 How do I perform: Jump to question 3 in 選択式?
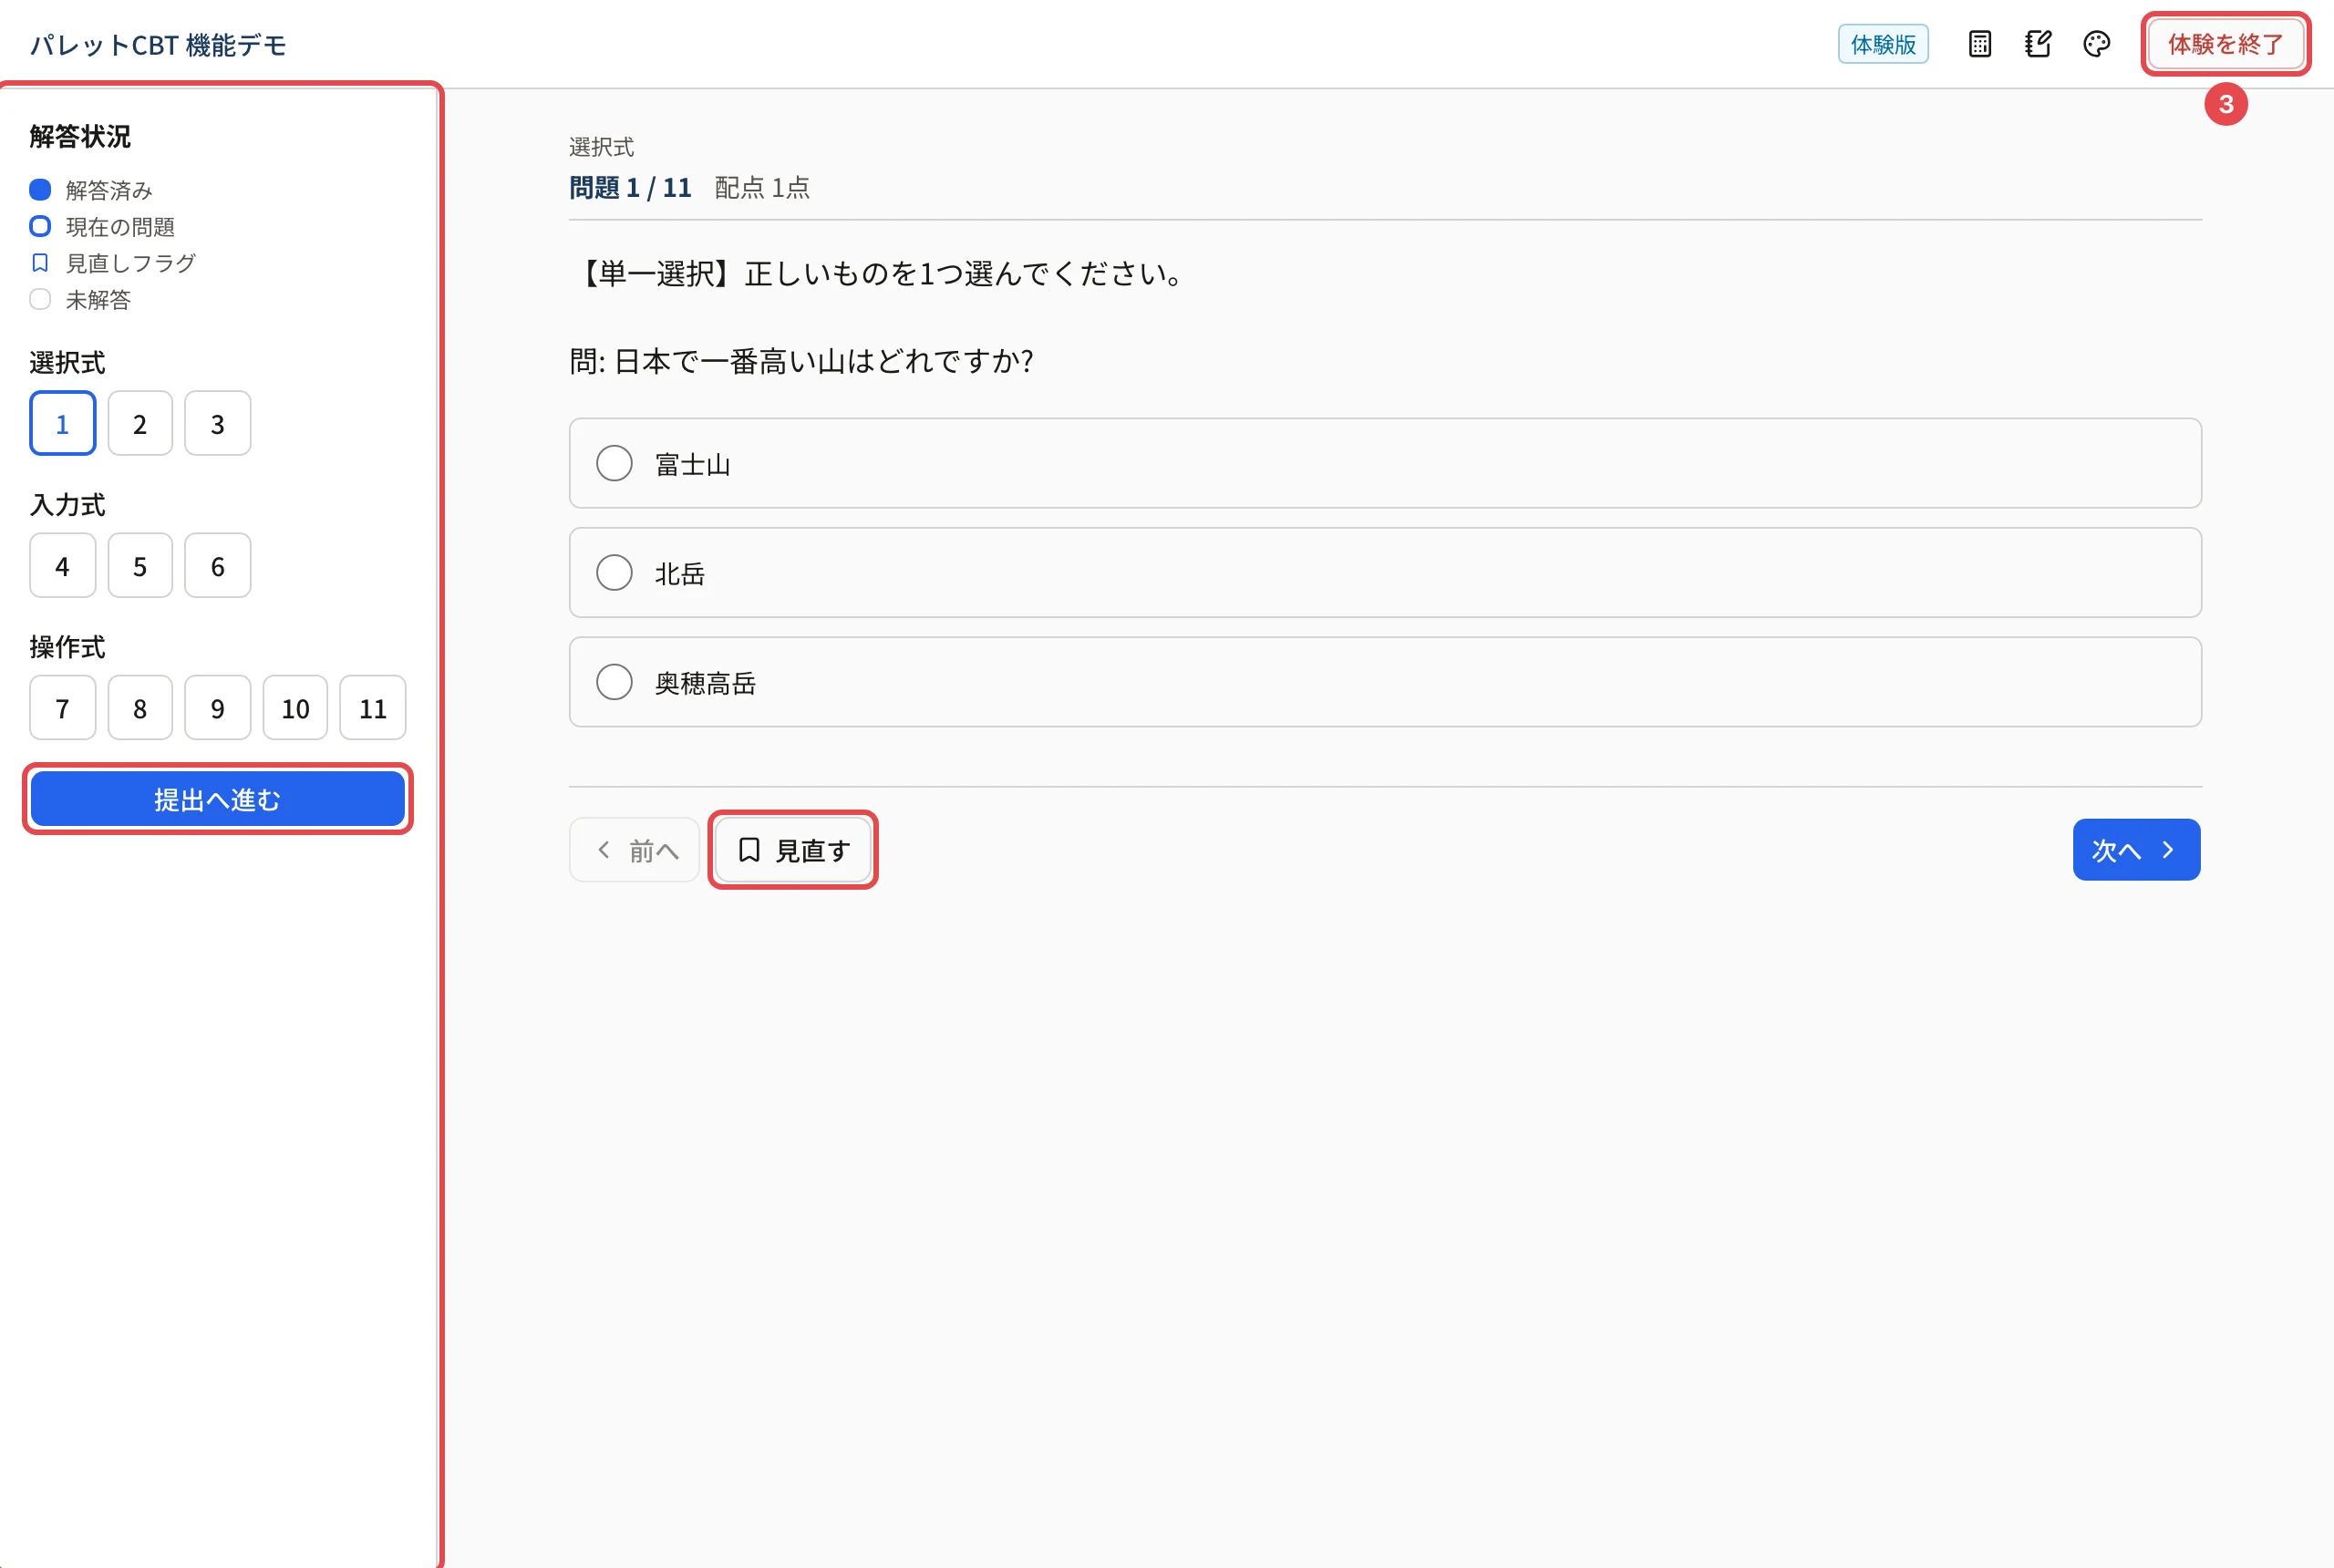217,424
